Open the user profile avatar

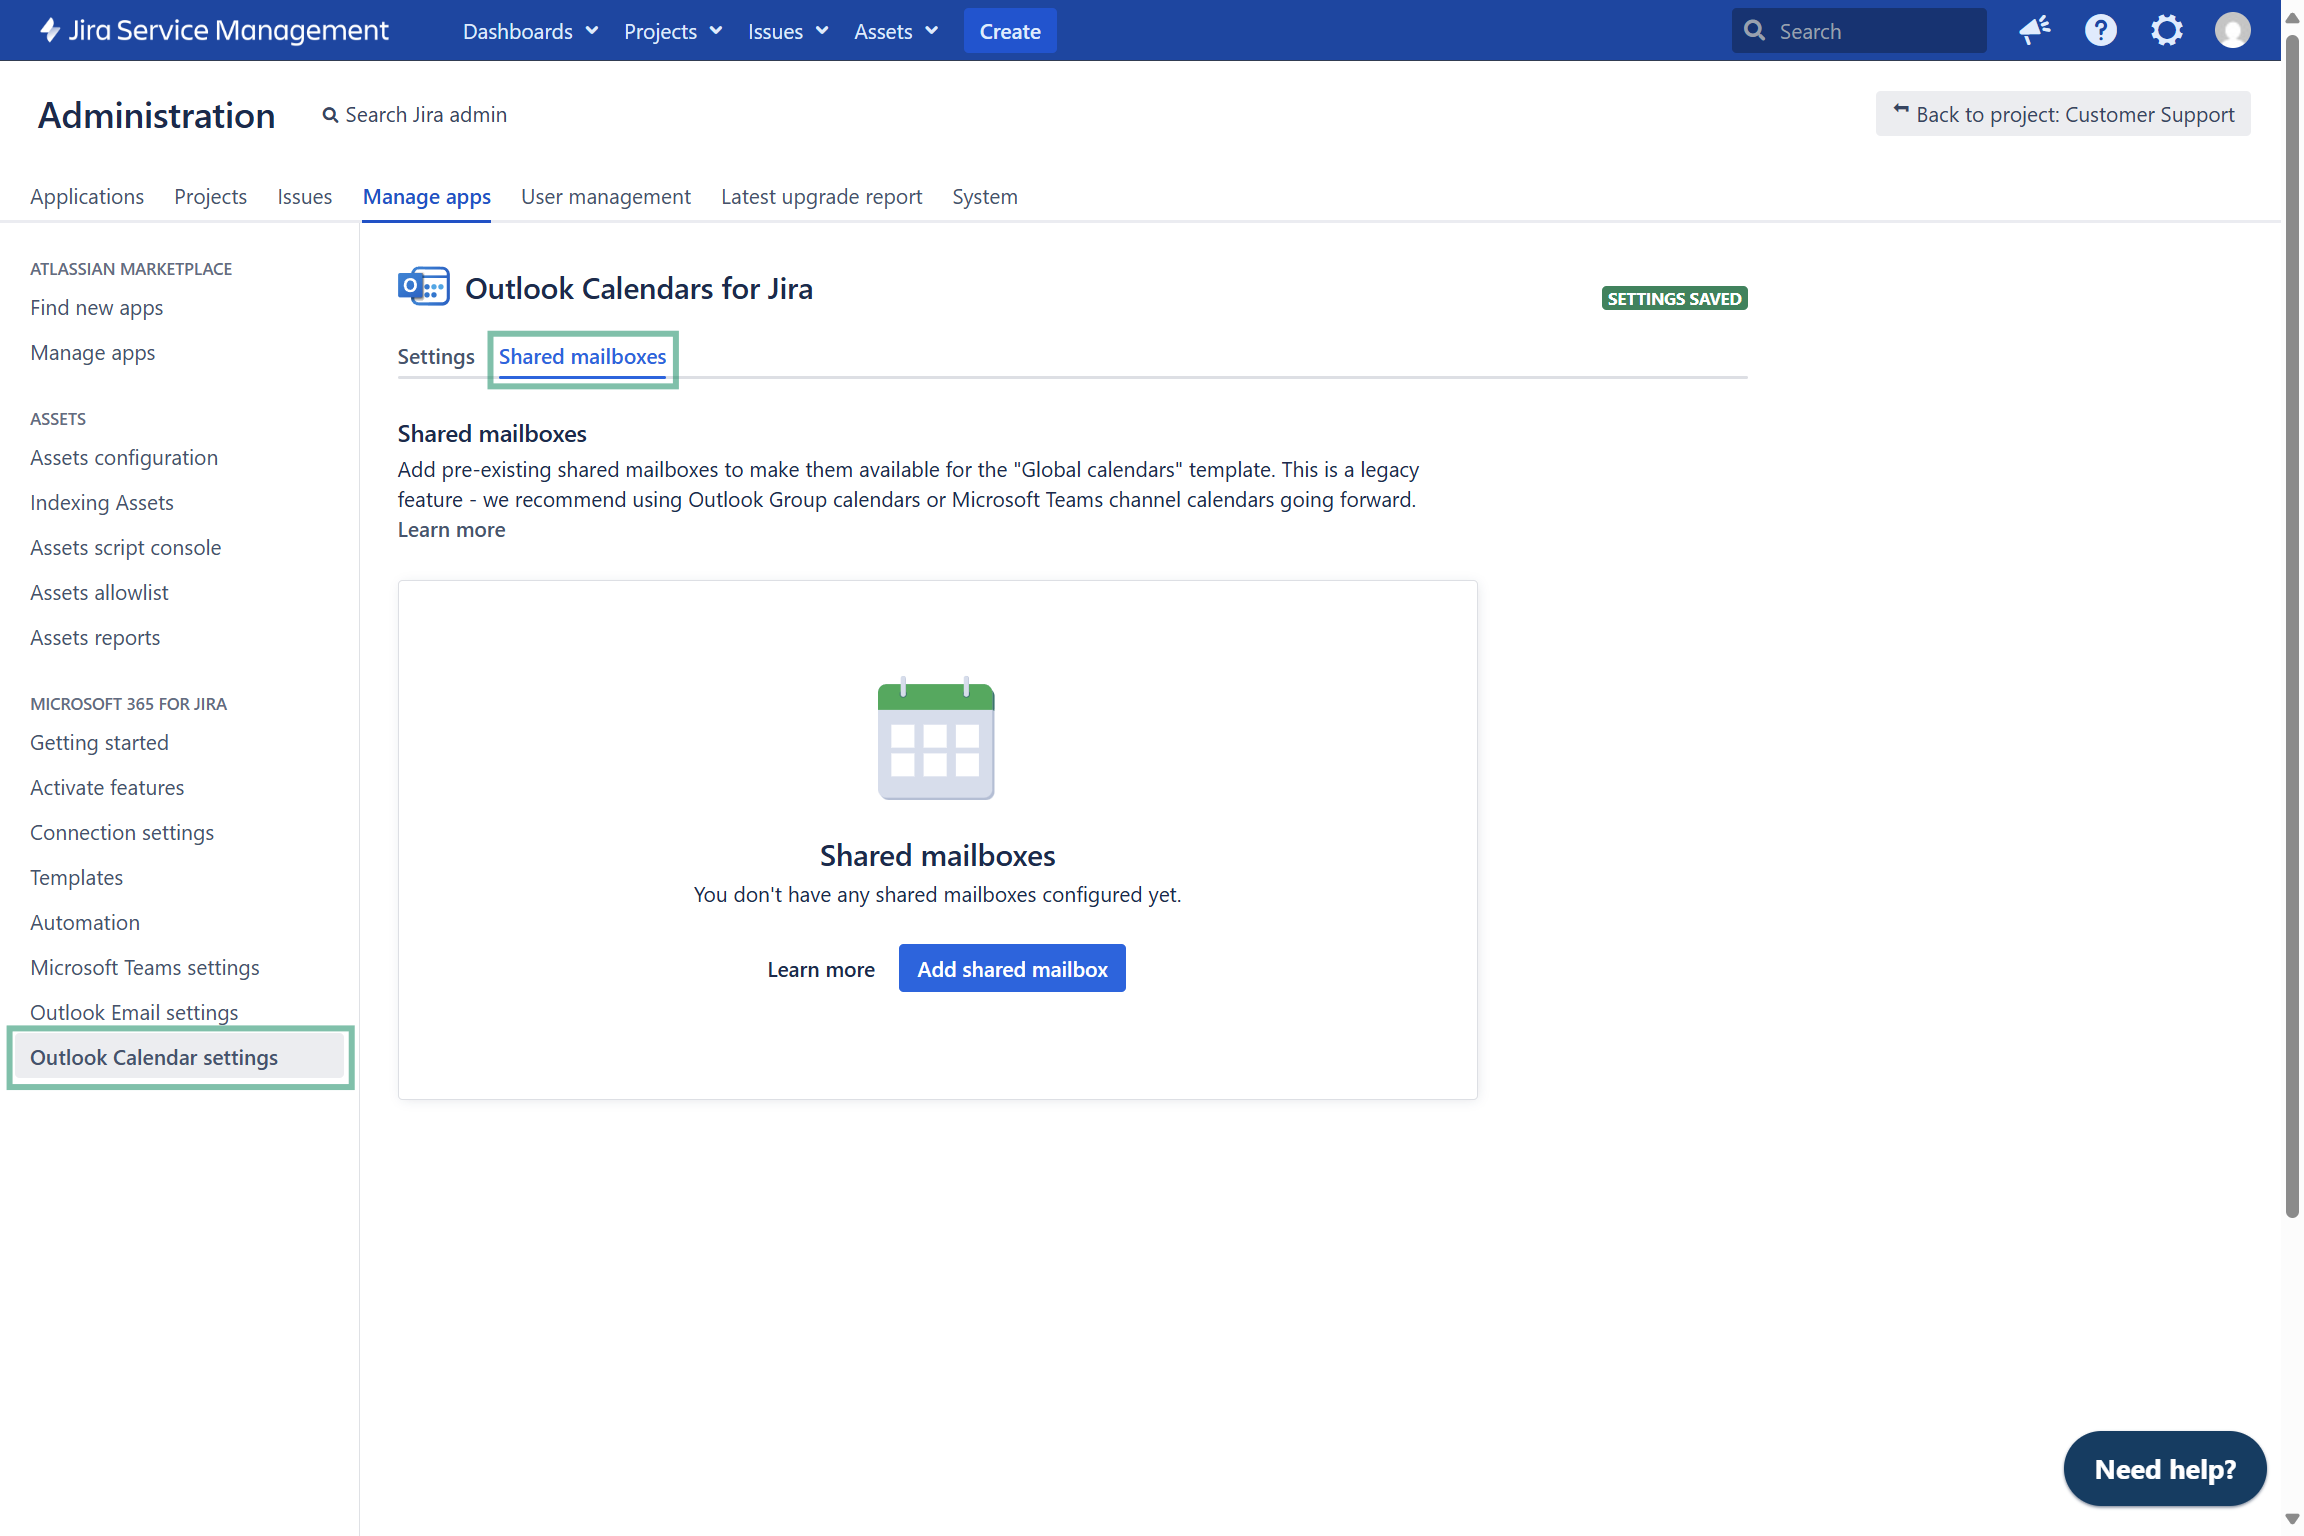pyautogui.click(x=2232, y=31)
